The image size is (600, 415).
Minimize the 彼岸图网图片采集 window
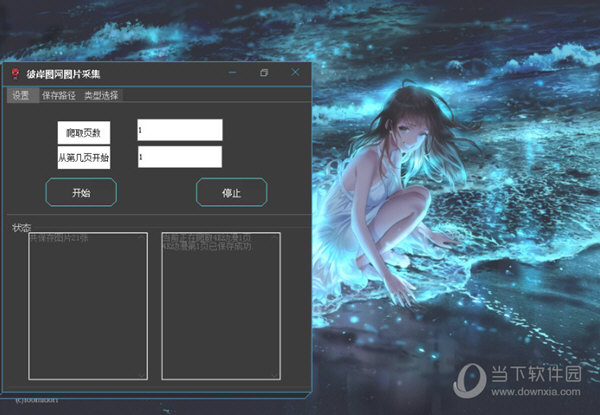pos(233,72)
